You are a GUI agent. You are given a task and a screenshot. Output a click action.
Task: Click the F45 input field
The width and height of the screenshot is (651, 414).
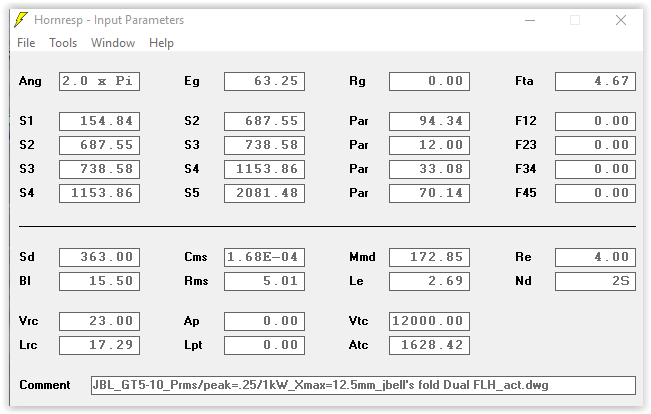[x=595, y=193]
